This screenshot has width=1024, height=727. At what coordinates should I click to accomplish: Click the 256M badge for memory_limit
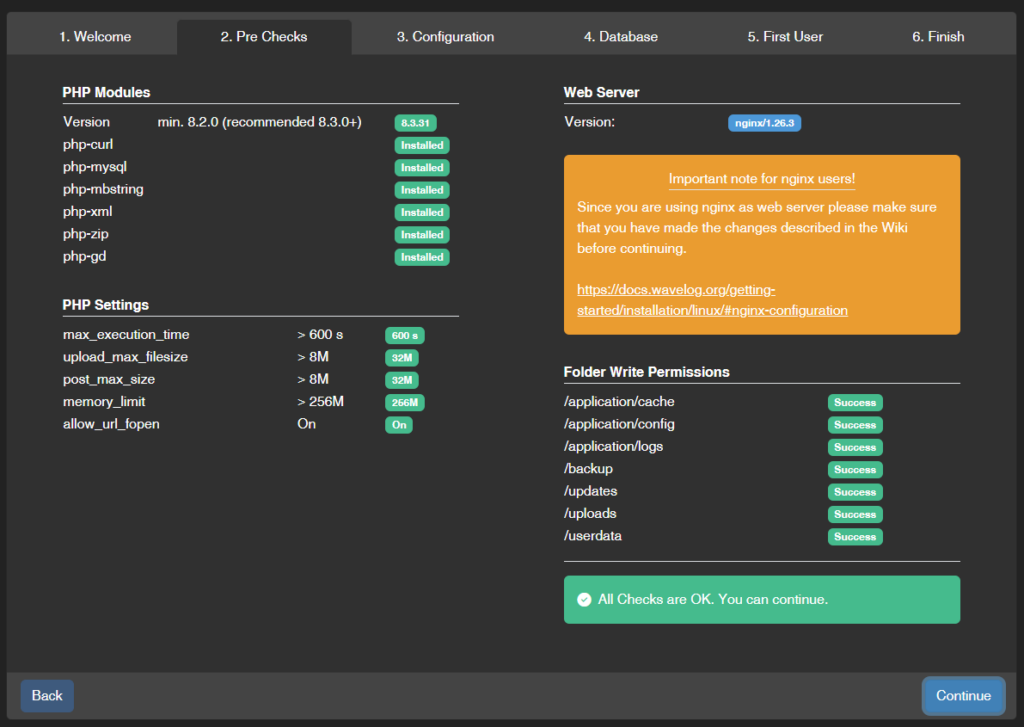(405, 402)
